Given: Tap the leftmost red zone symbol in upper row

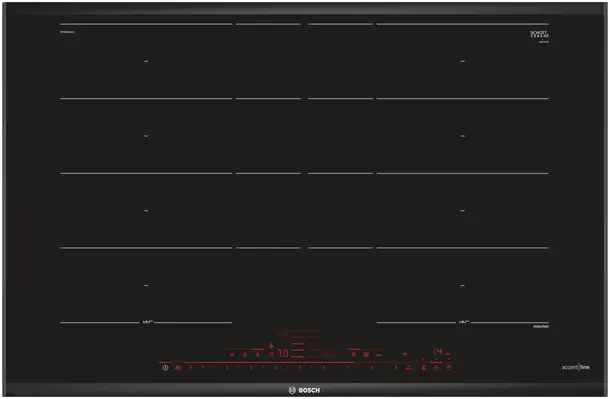Looking at the screenshot, I should point(232,354).
